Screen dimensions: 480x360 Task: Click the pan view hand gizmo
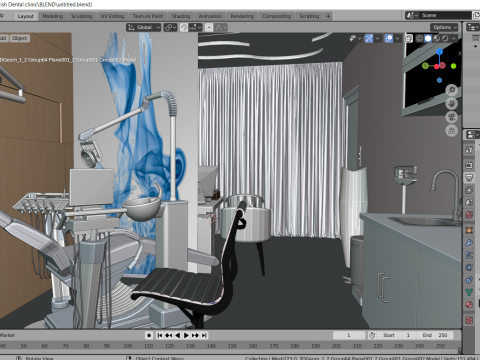(x=452, y=104)
